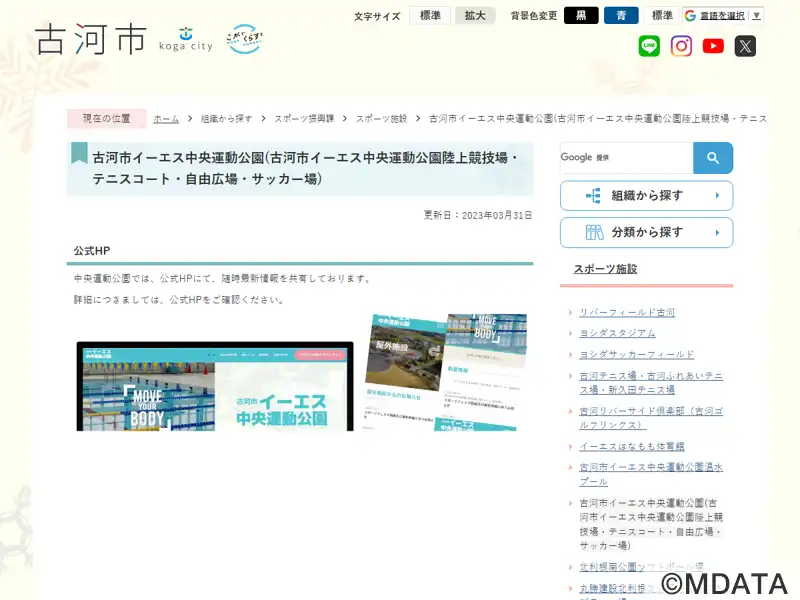Viewport: 800px width, 600px height.
Task: Select the black background color swatch
Action: coord(581,16)
